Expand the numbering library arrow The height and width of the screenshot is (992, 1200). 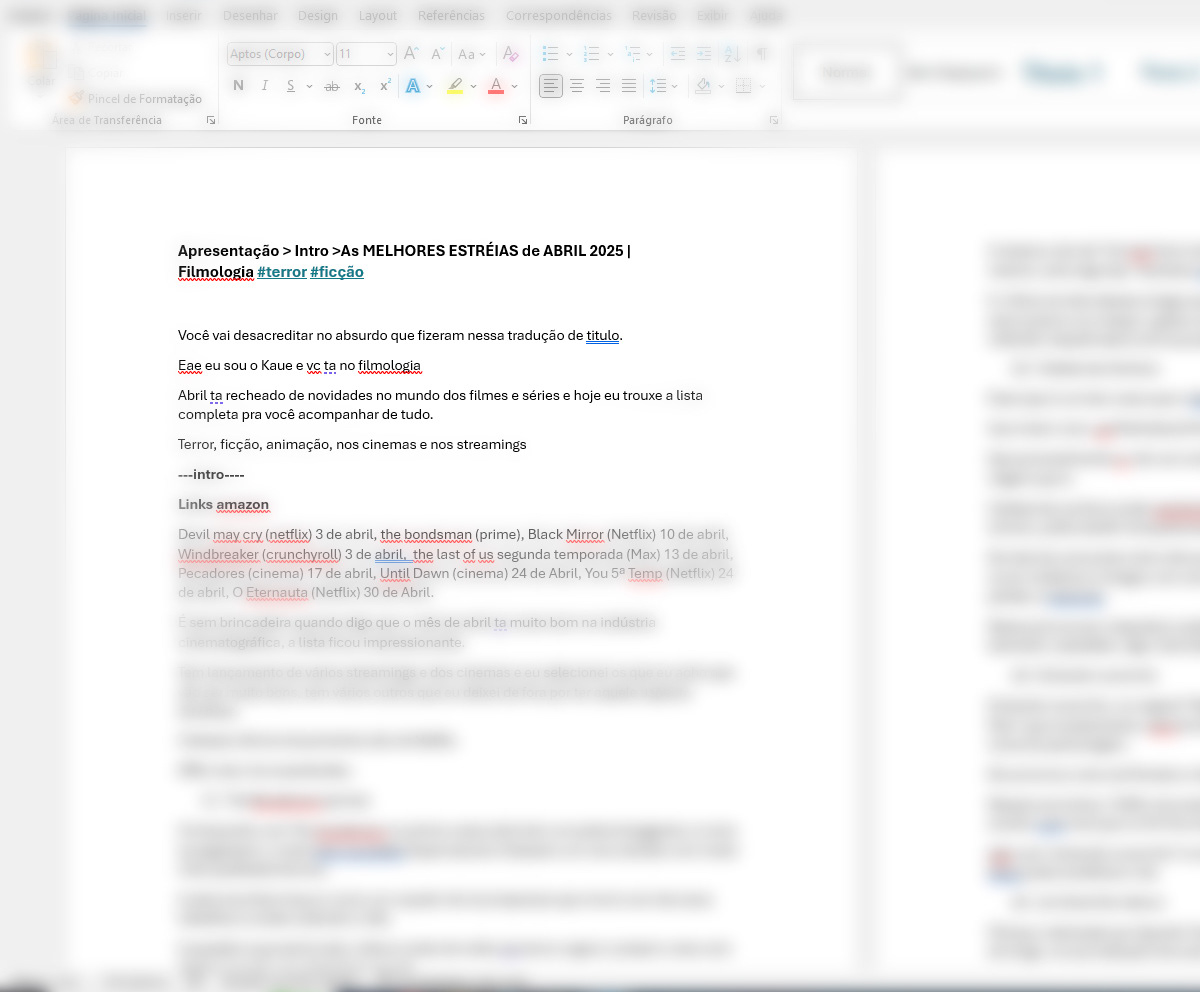pos(610,54)
